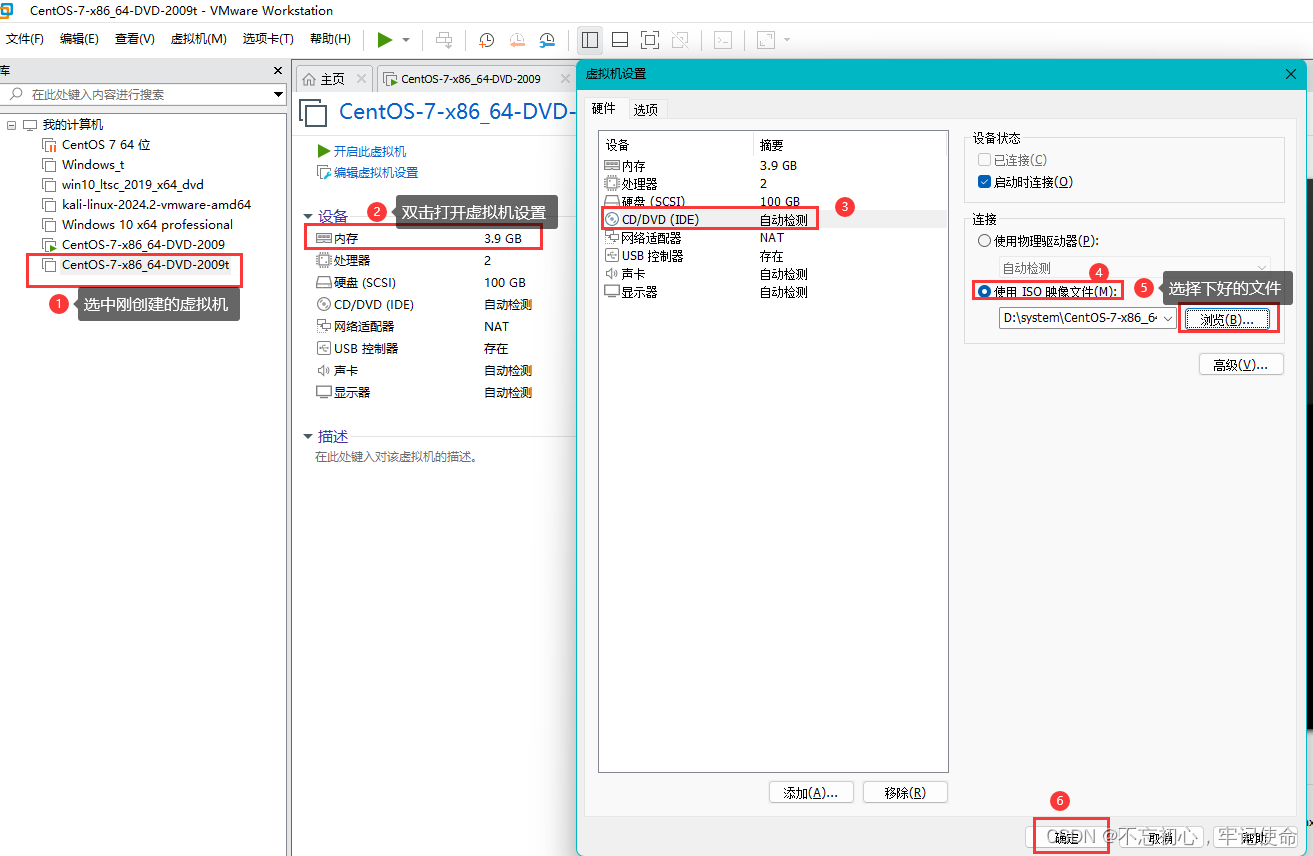1313x856 pixels.
Task: Click the VMware Workstation title bar icon
Action: [x=7, y=11]
